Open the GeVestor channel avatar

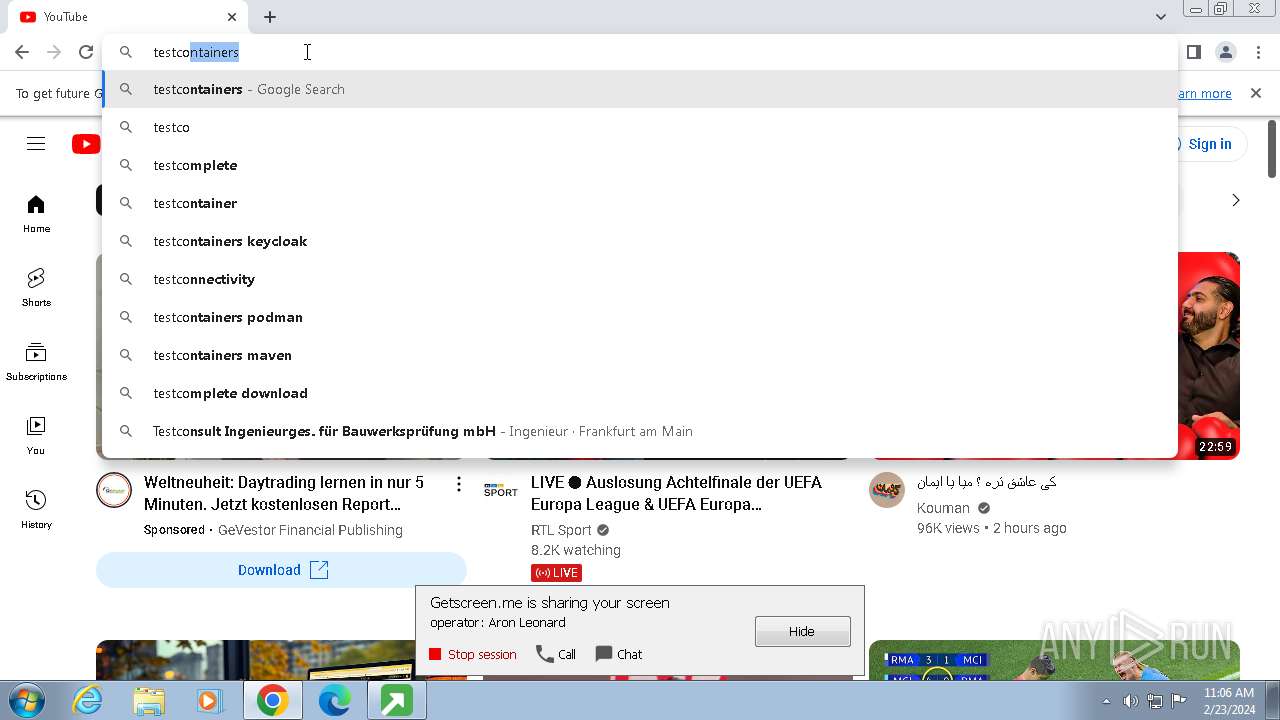tap(114, 490)
